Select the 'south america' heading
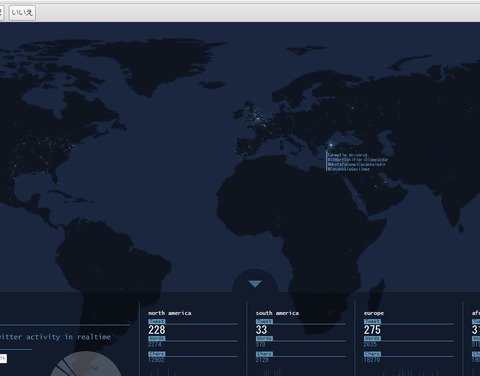 coord(277,313)
